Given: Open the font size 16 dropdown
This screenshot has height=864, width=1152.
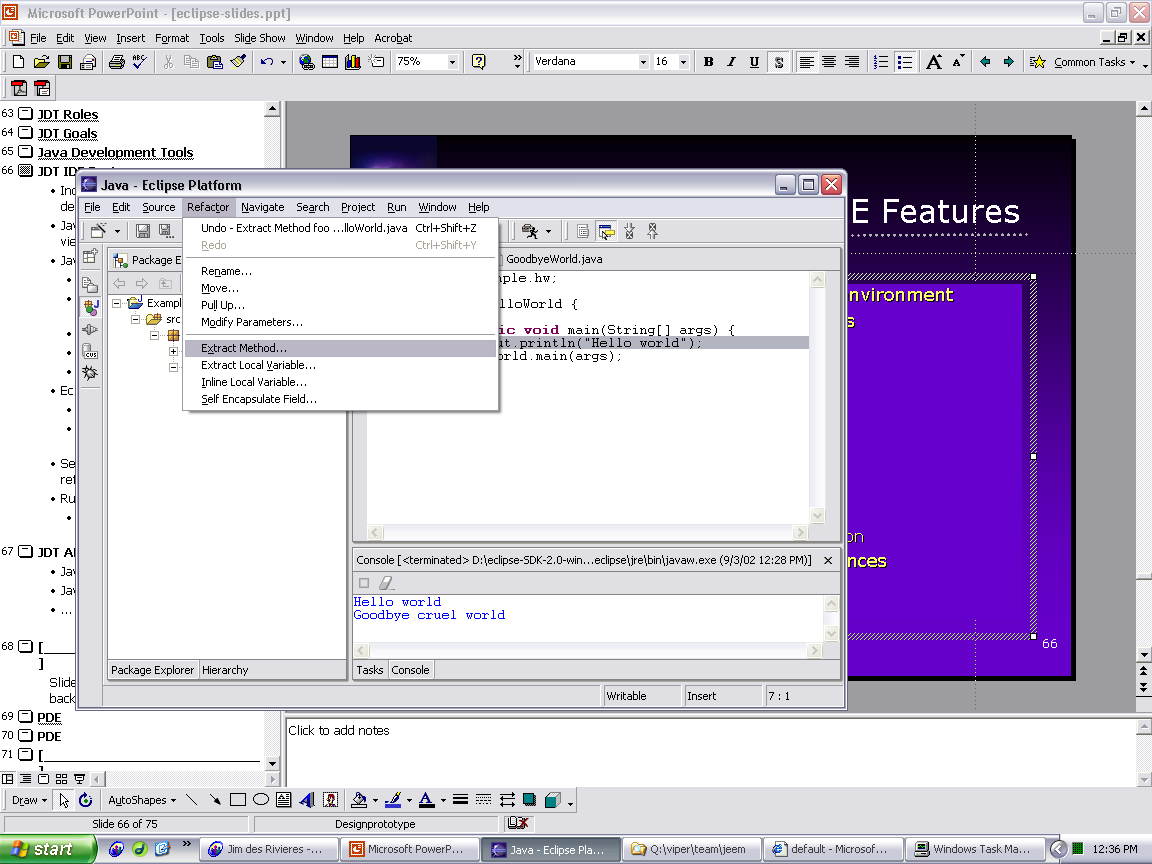Looking at the screenshot, I should coord(683,62).
